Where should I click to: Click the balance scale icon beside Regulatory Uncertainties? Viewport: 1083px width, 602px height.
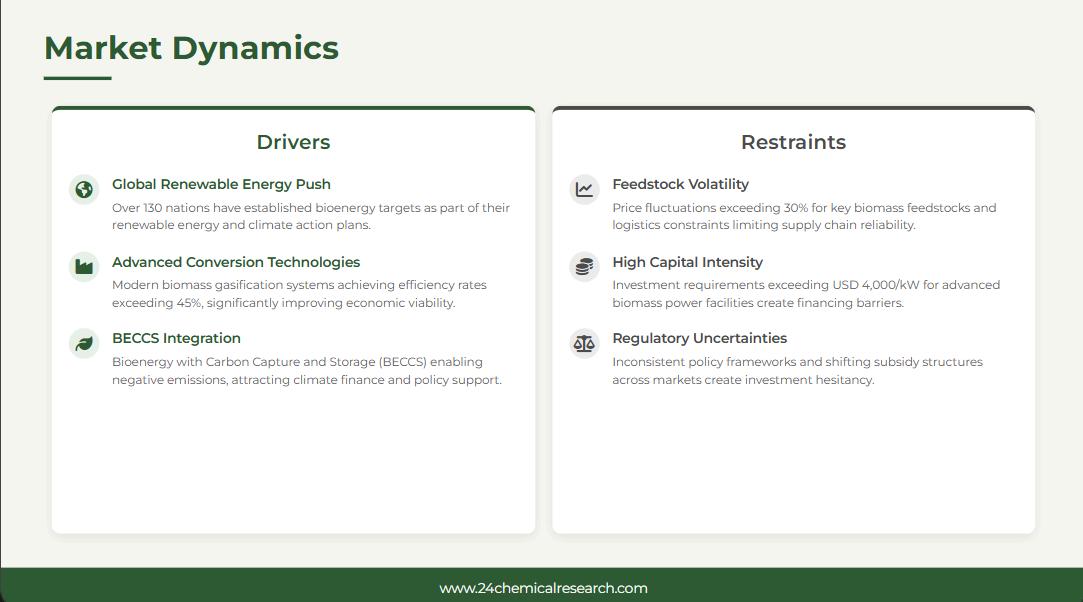[584, 343]
